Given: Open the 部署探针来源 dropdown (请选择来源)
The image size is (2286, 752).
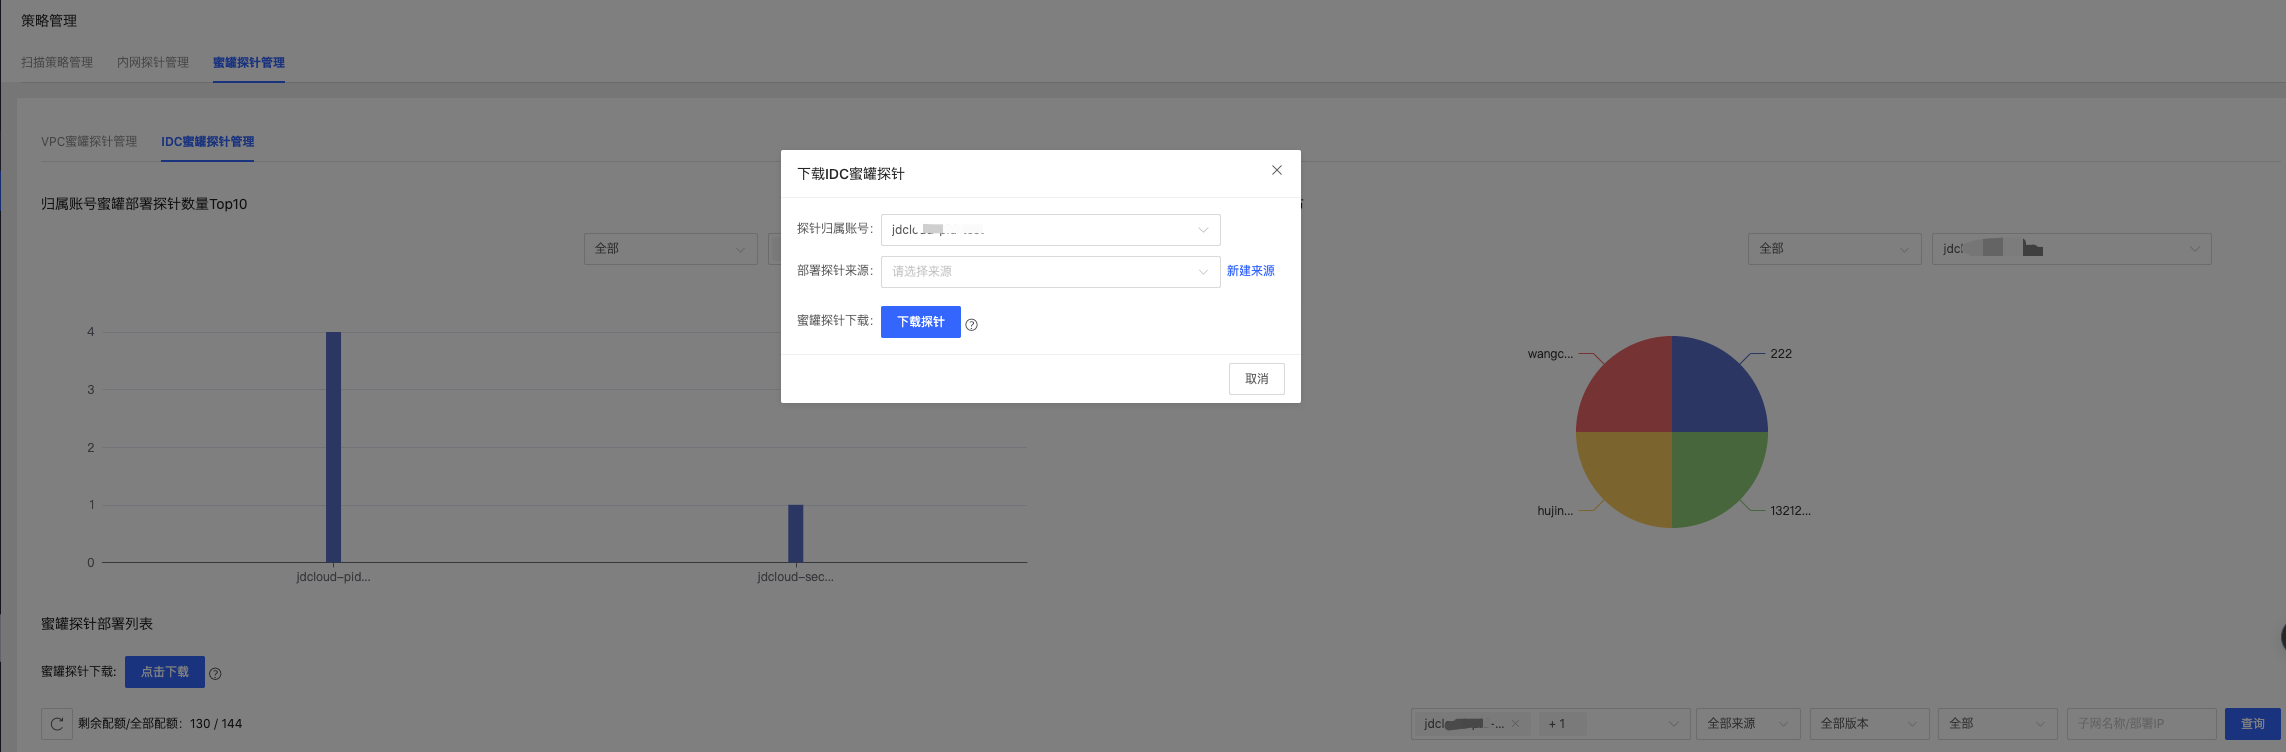Looking at the screenshot, I should 1050,272.
